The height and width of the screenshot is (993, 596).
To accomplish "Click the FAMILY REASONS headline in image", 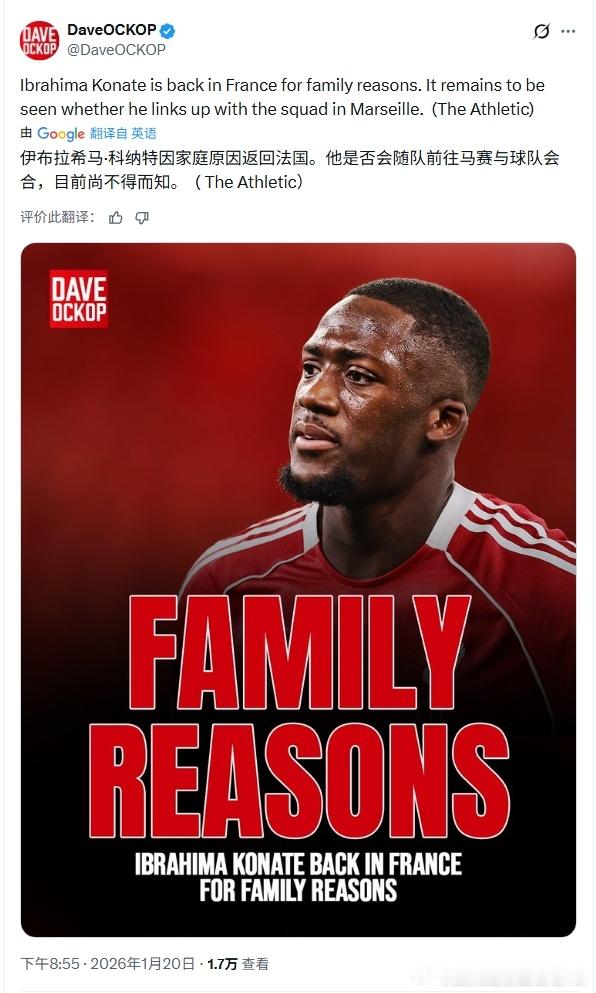I will coord(299,716).
